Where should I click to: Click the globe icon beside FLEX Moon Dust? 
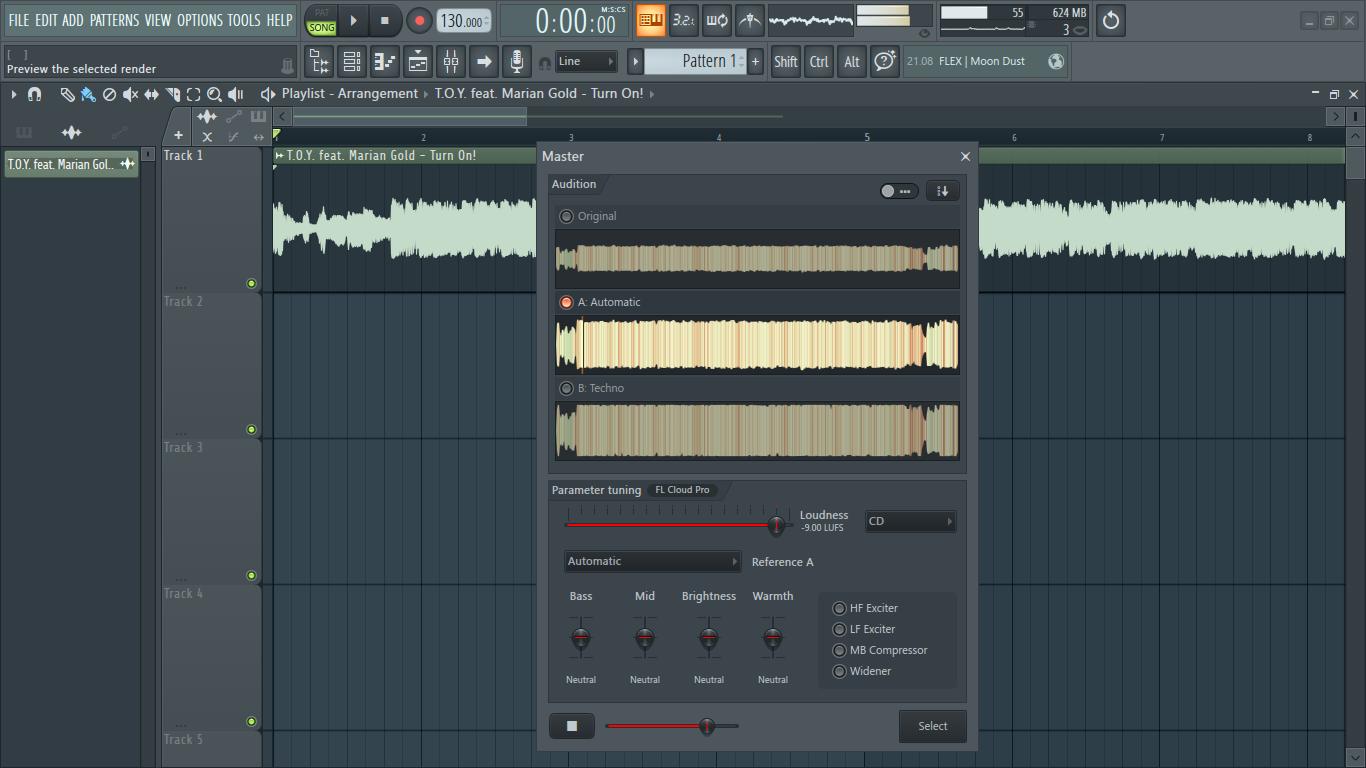click(x=1056, y=62)
